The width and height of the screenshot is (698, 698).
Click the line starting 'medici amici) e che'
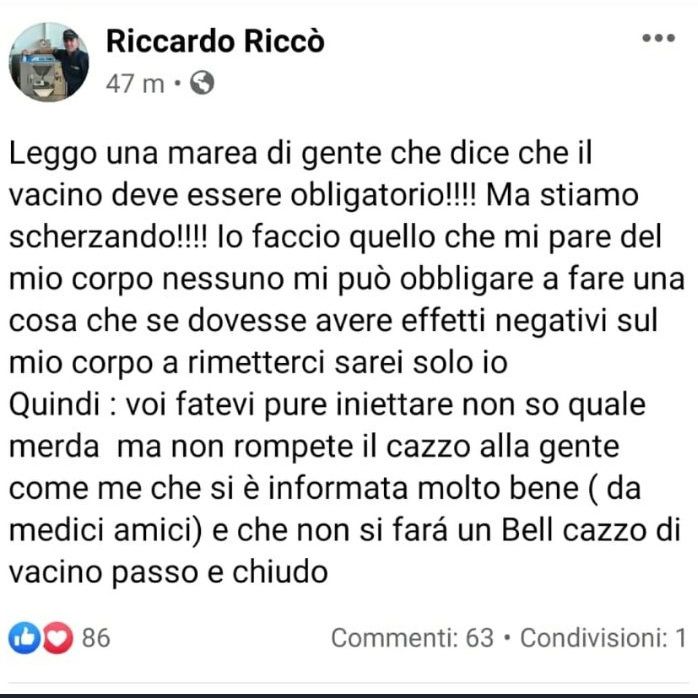pyautogui.click(x=345, y=531)
